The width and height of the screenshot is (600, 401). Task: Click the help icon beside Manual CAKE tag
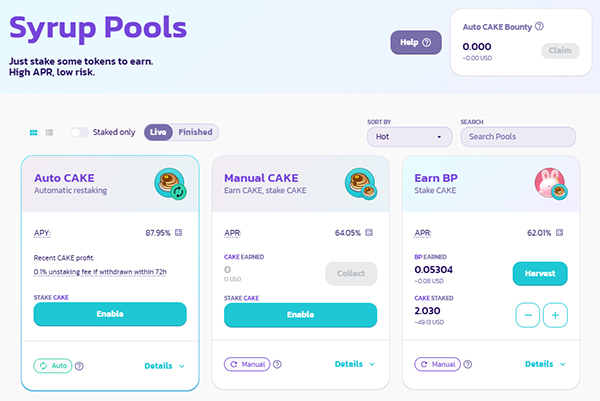coord(277,364)
